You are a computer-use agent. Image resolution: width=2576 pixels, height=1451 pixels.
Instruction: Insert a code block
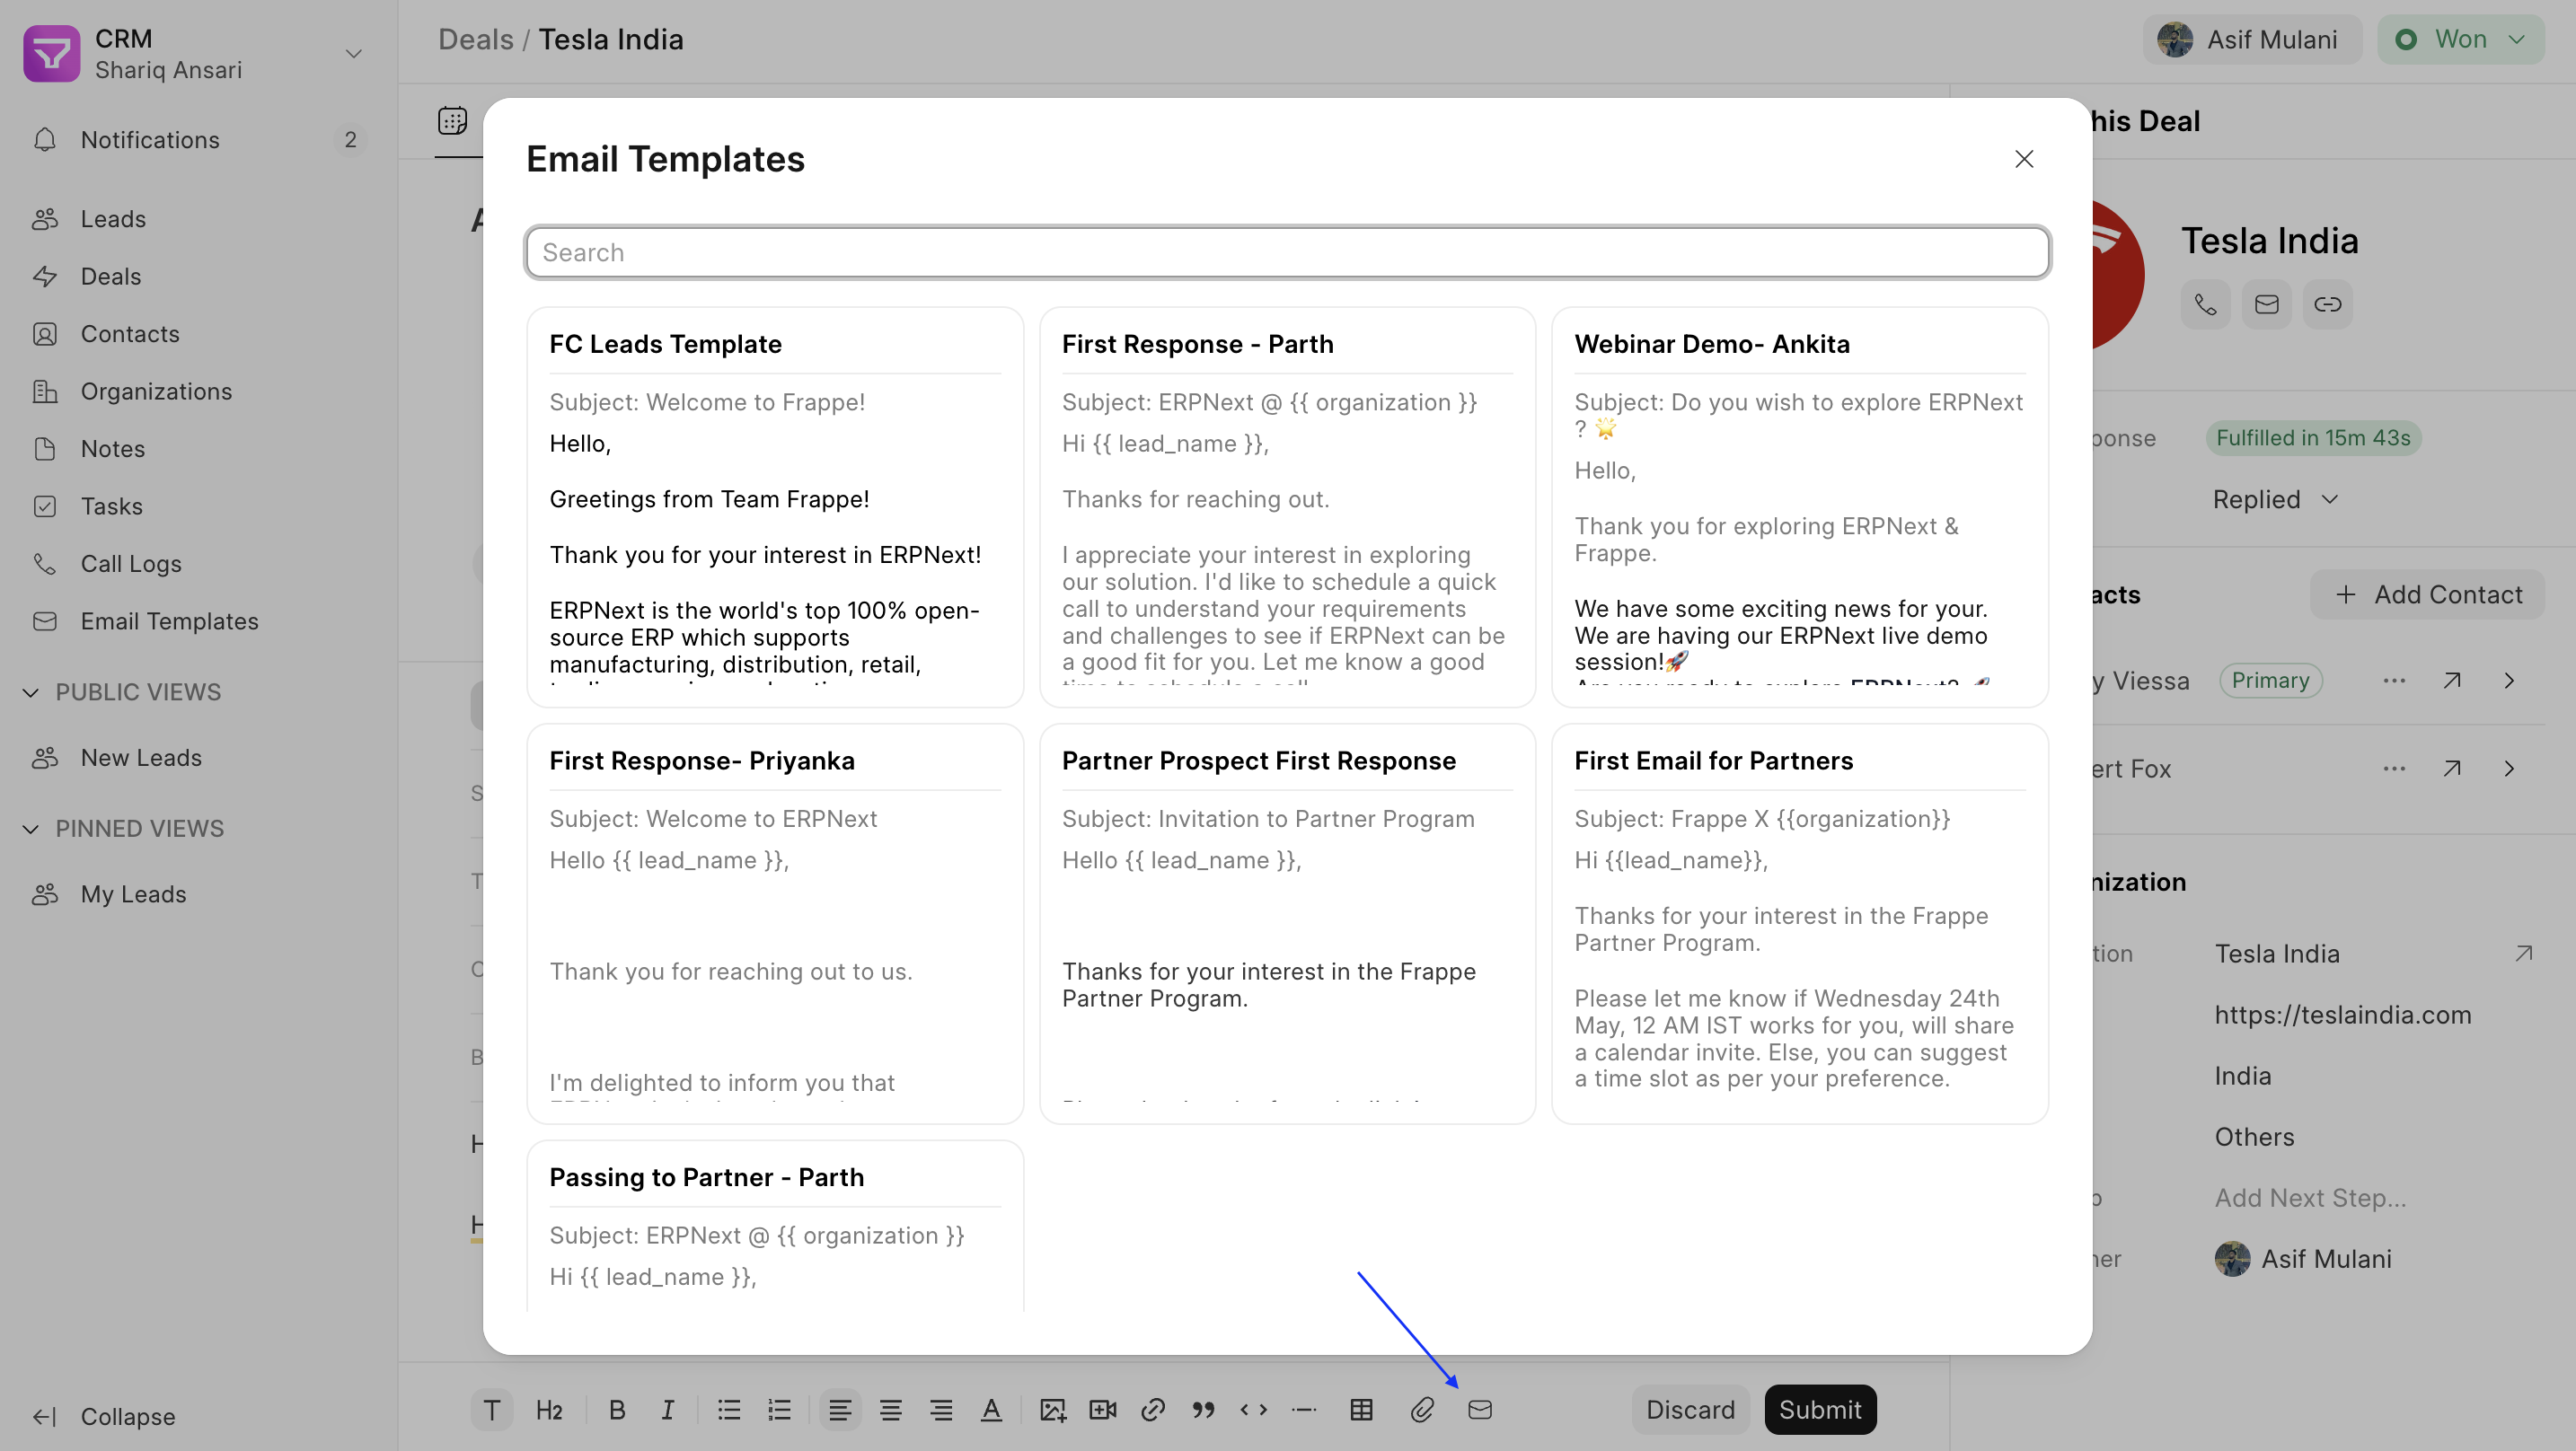(1253, 1410)
